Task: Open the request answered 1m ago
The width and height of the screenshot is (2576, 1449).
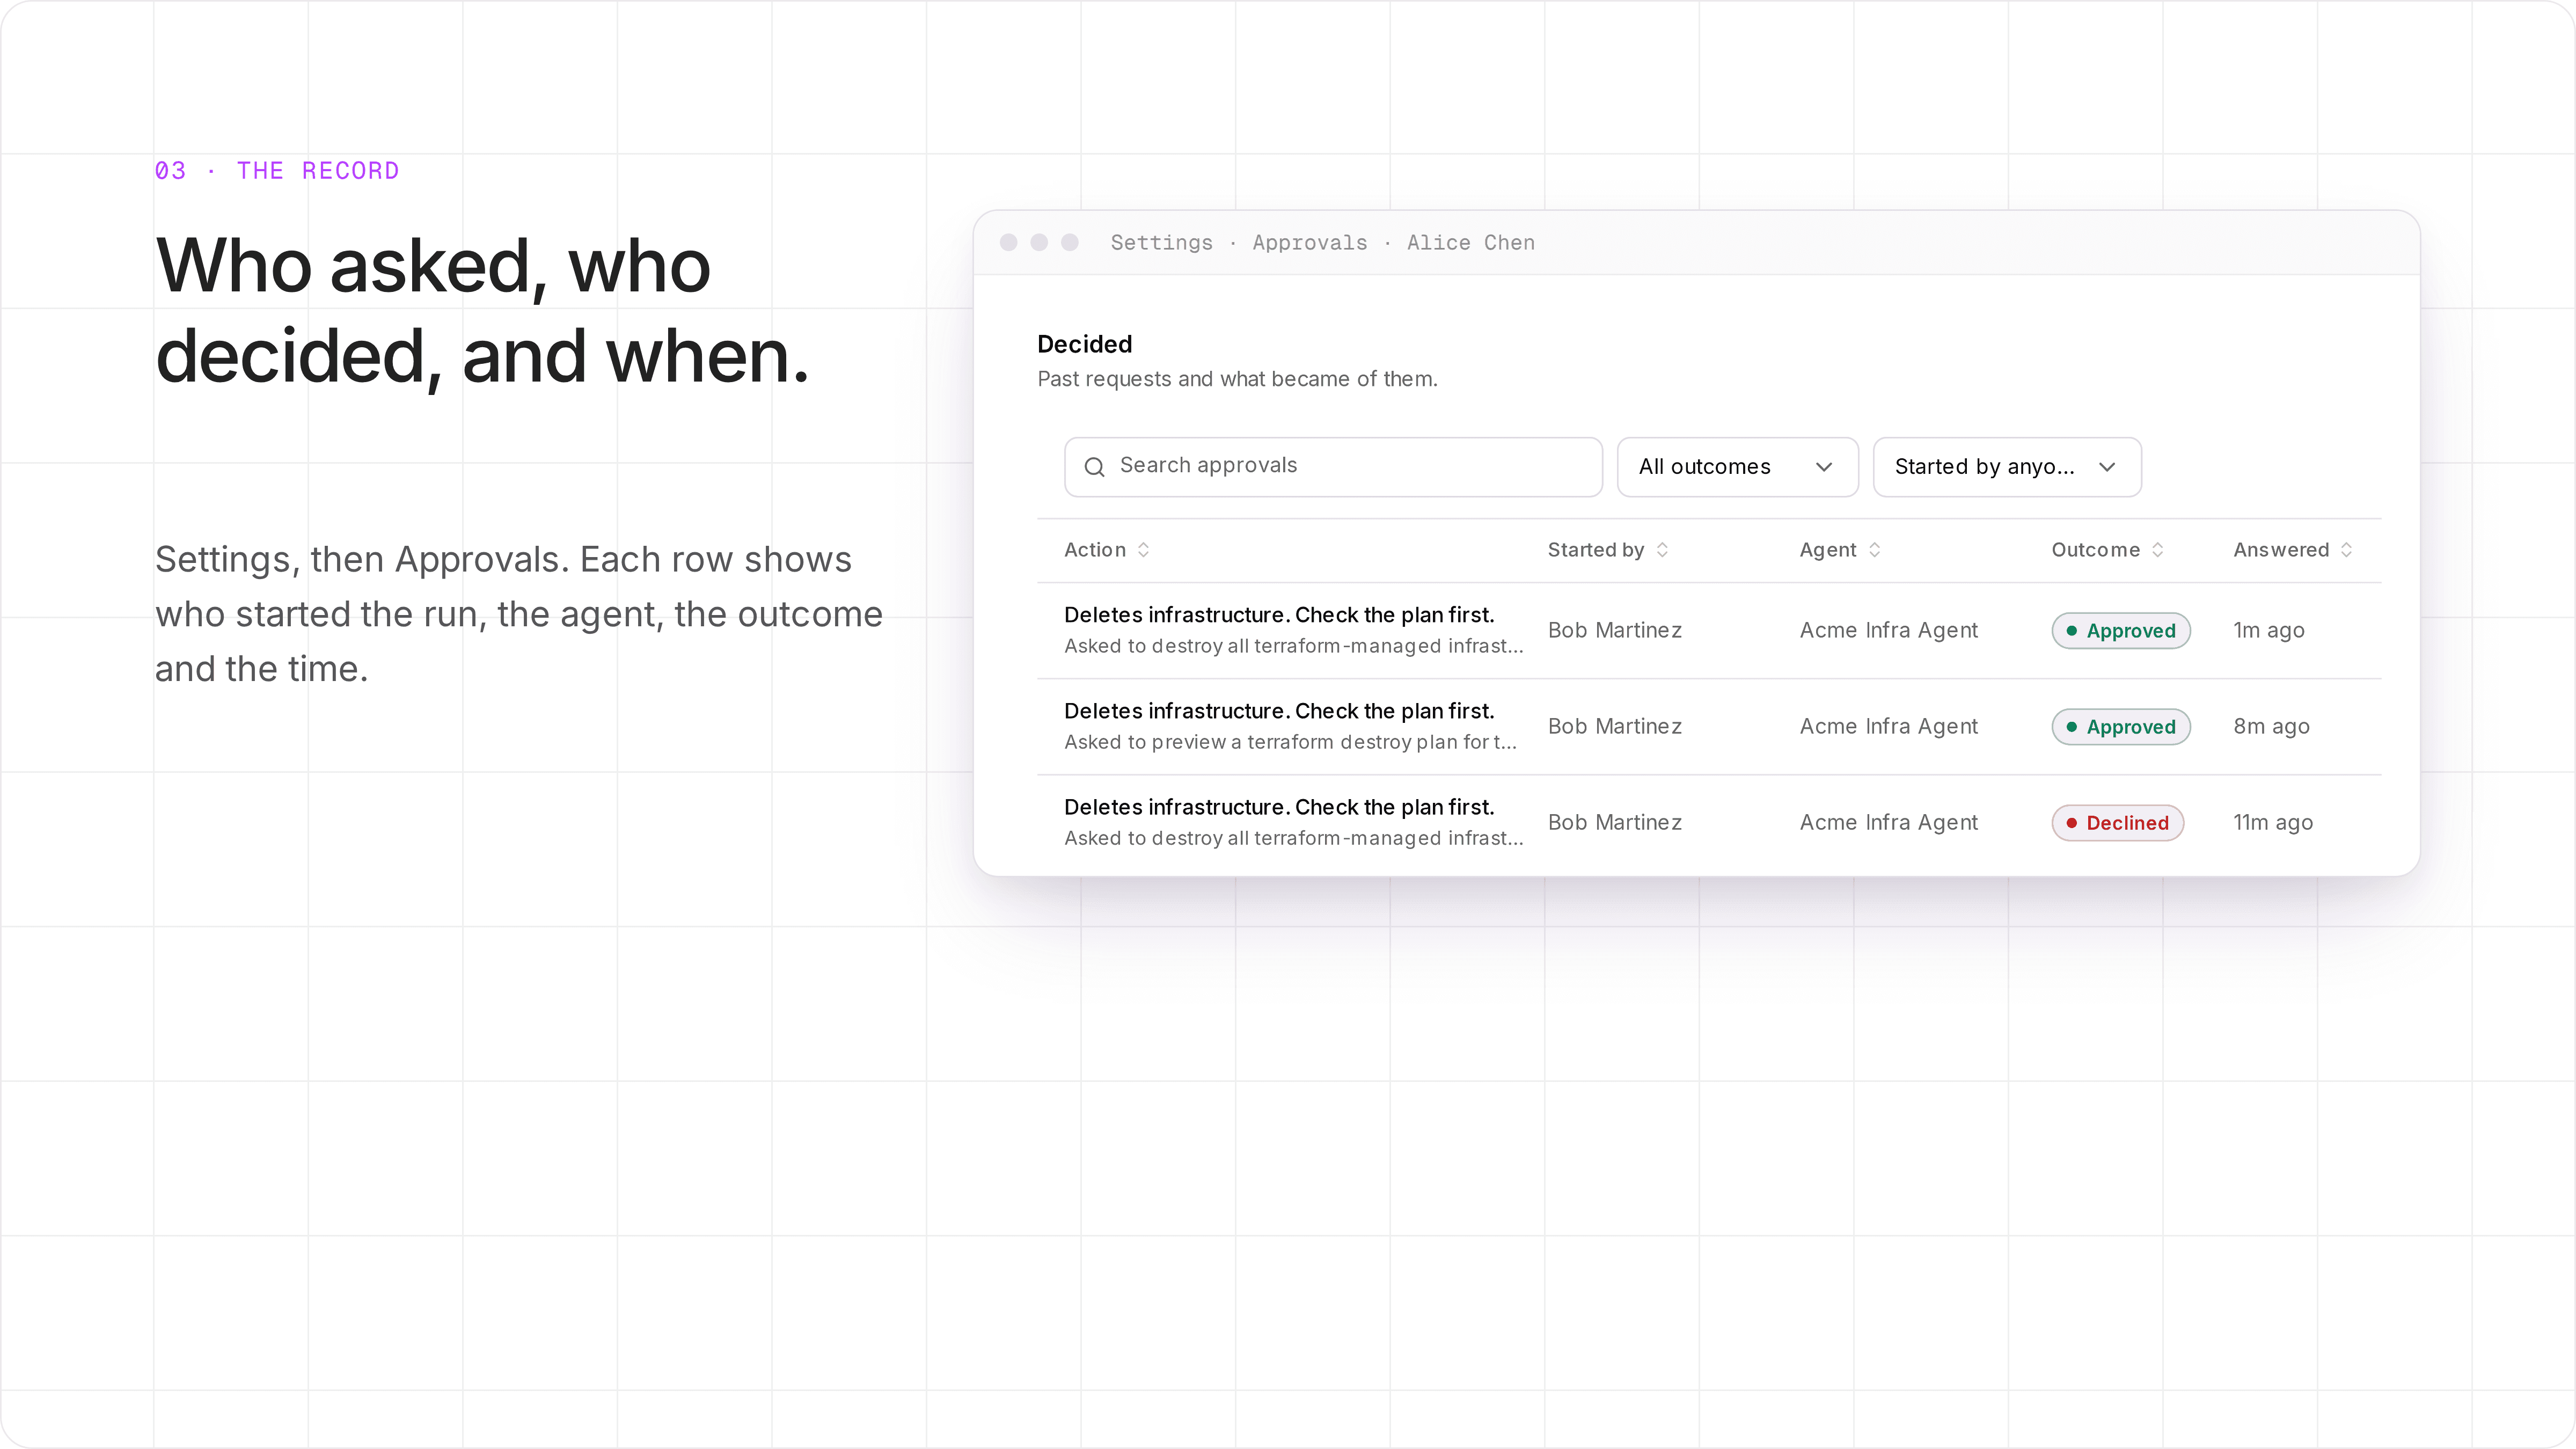Action: pos(1709,631)
